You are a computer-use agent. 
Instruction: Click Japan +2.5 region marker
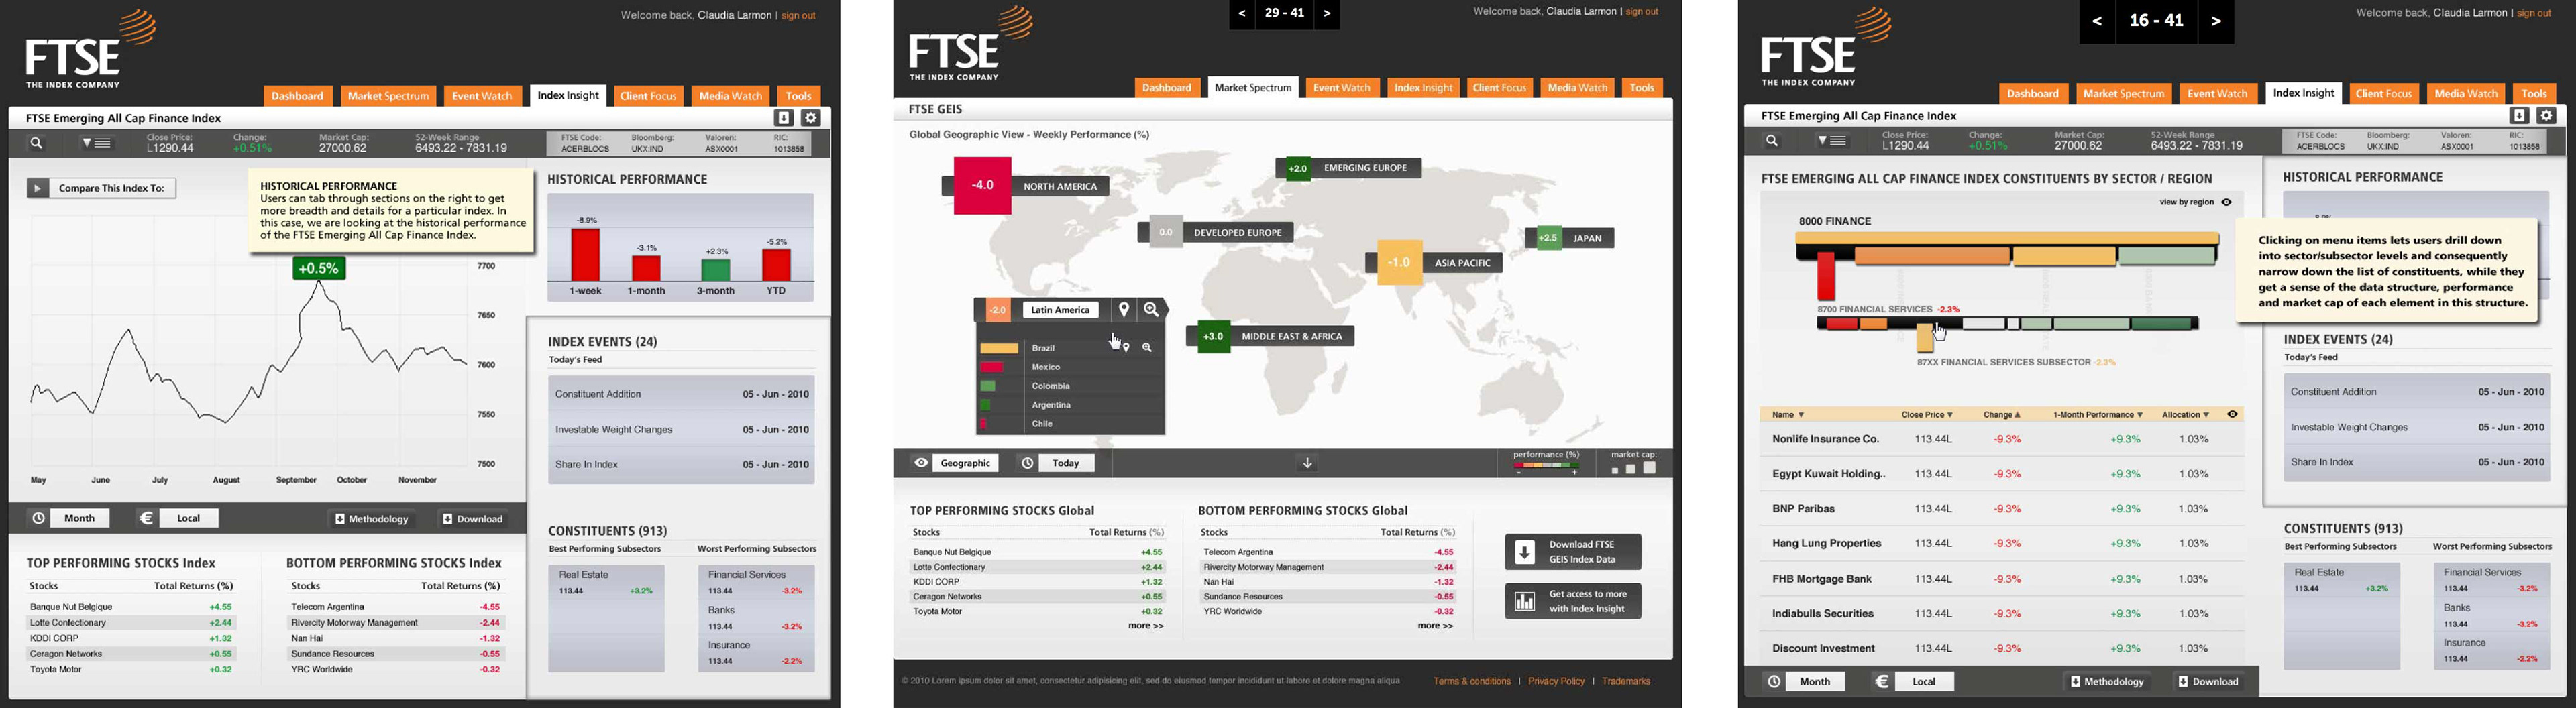click(1548, 238)
